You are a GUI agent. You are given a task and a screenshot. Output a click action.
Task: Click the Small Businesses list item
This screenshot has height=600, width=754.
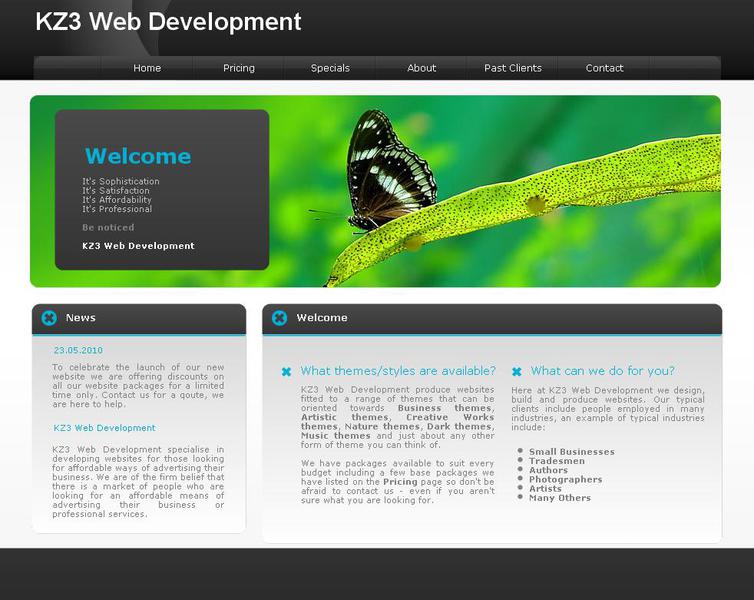[572, 452]
